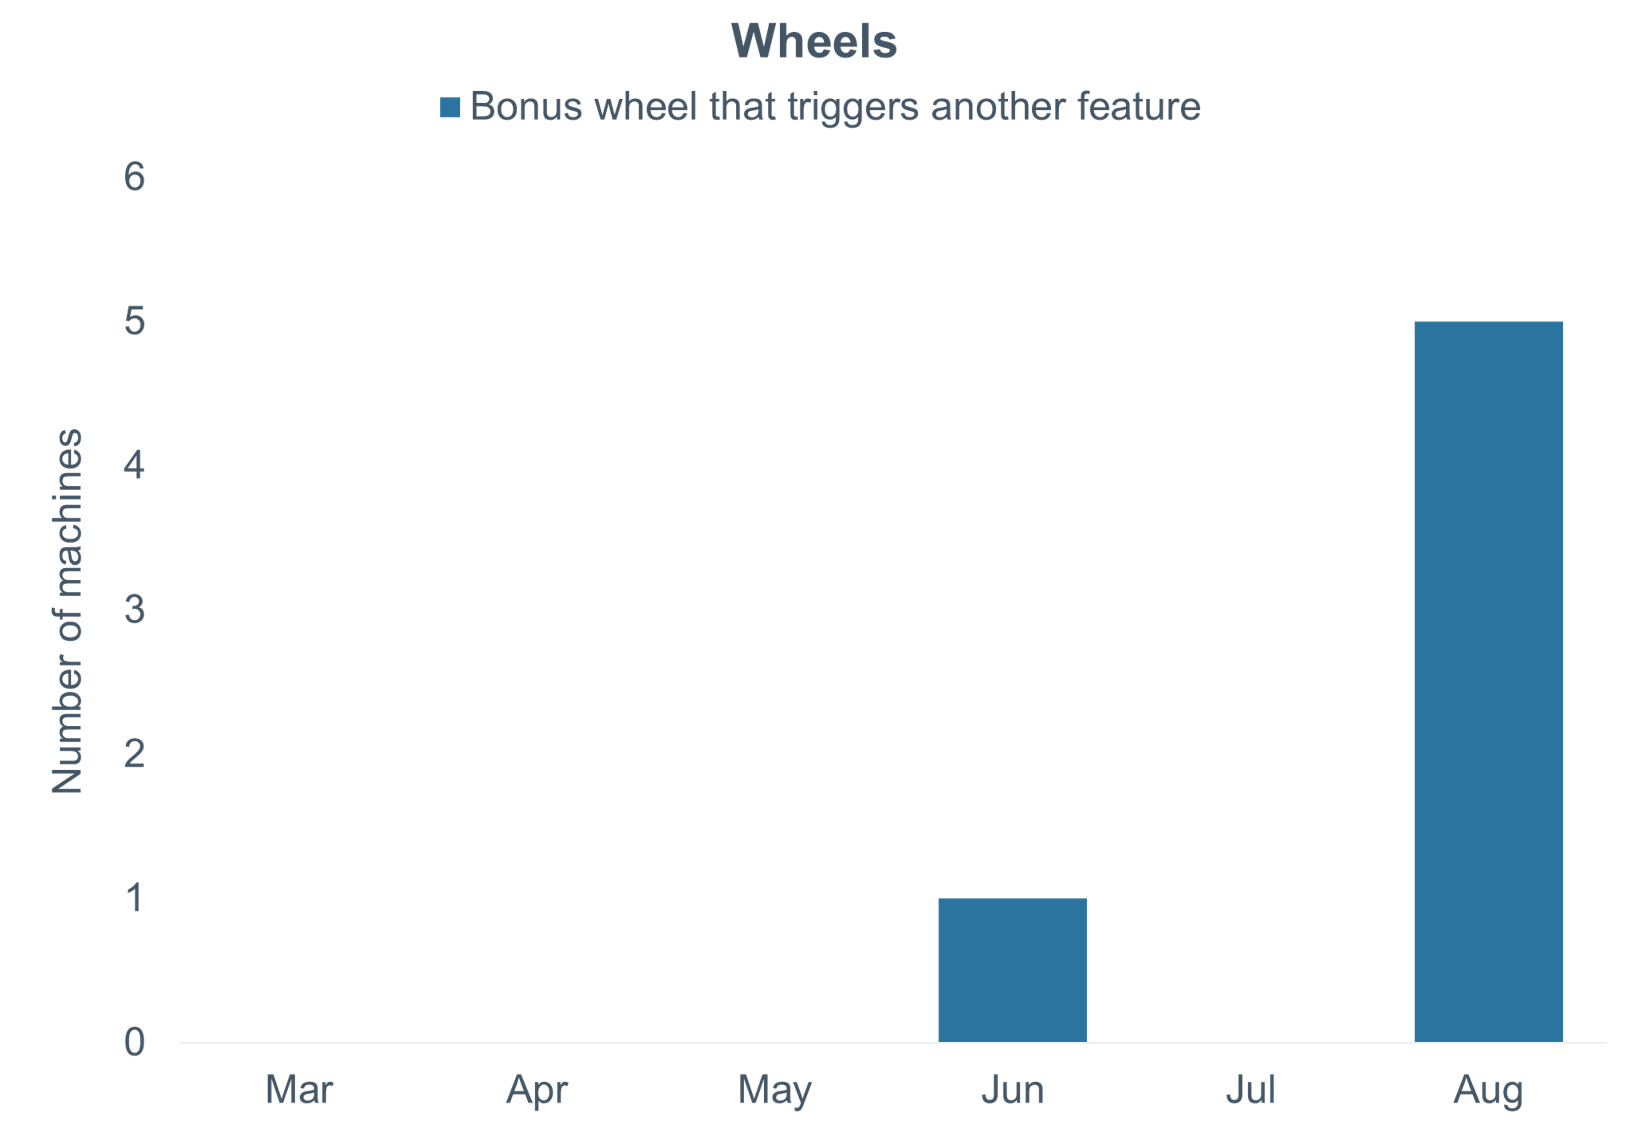The image size is (1630, 1125).
Task: Click the y-axis value 0
Action: [134, 1042]
